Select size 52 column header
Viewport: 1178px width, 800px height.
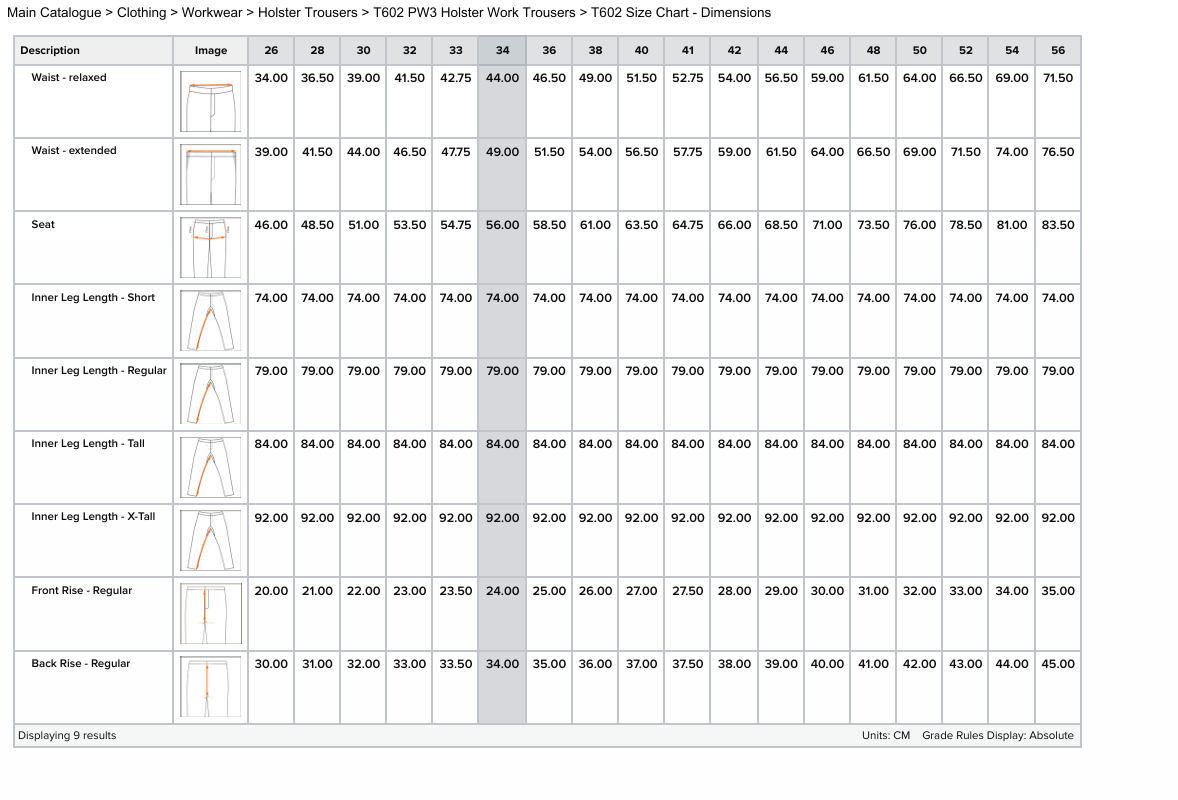(x=965, y=50)
